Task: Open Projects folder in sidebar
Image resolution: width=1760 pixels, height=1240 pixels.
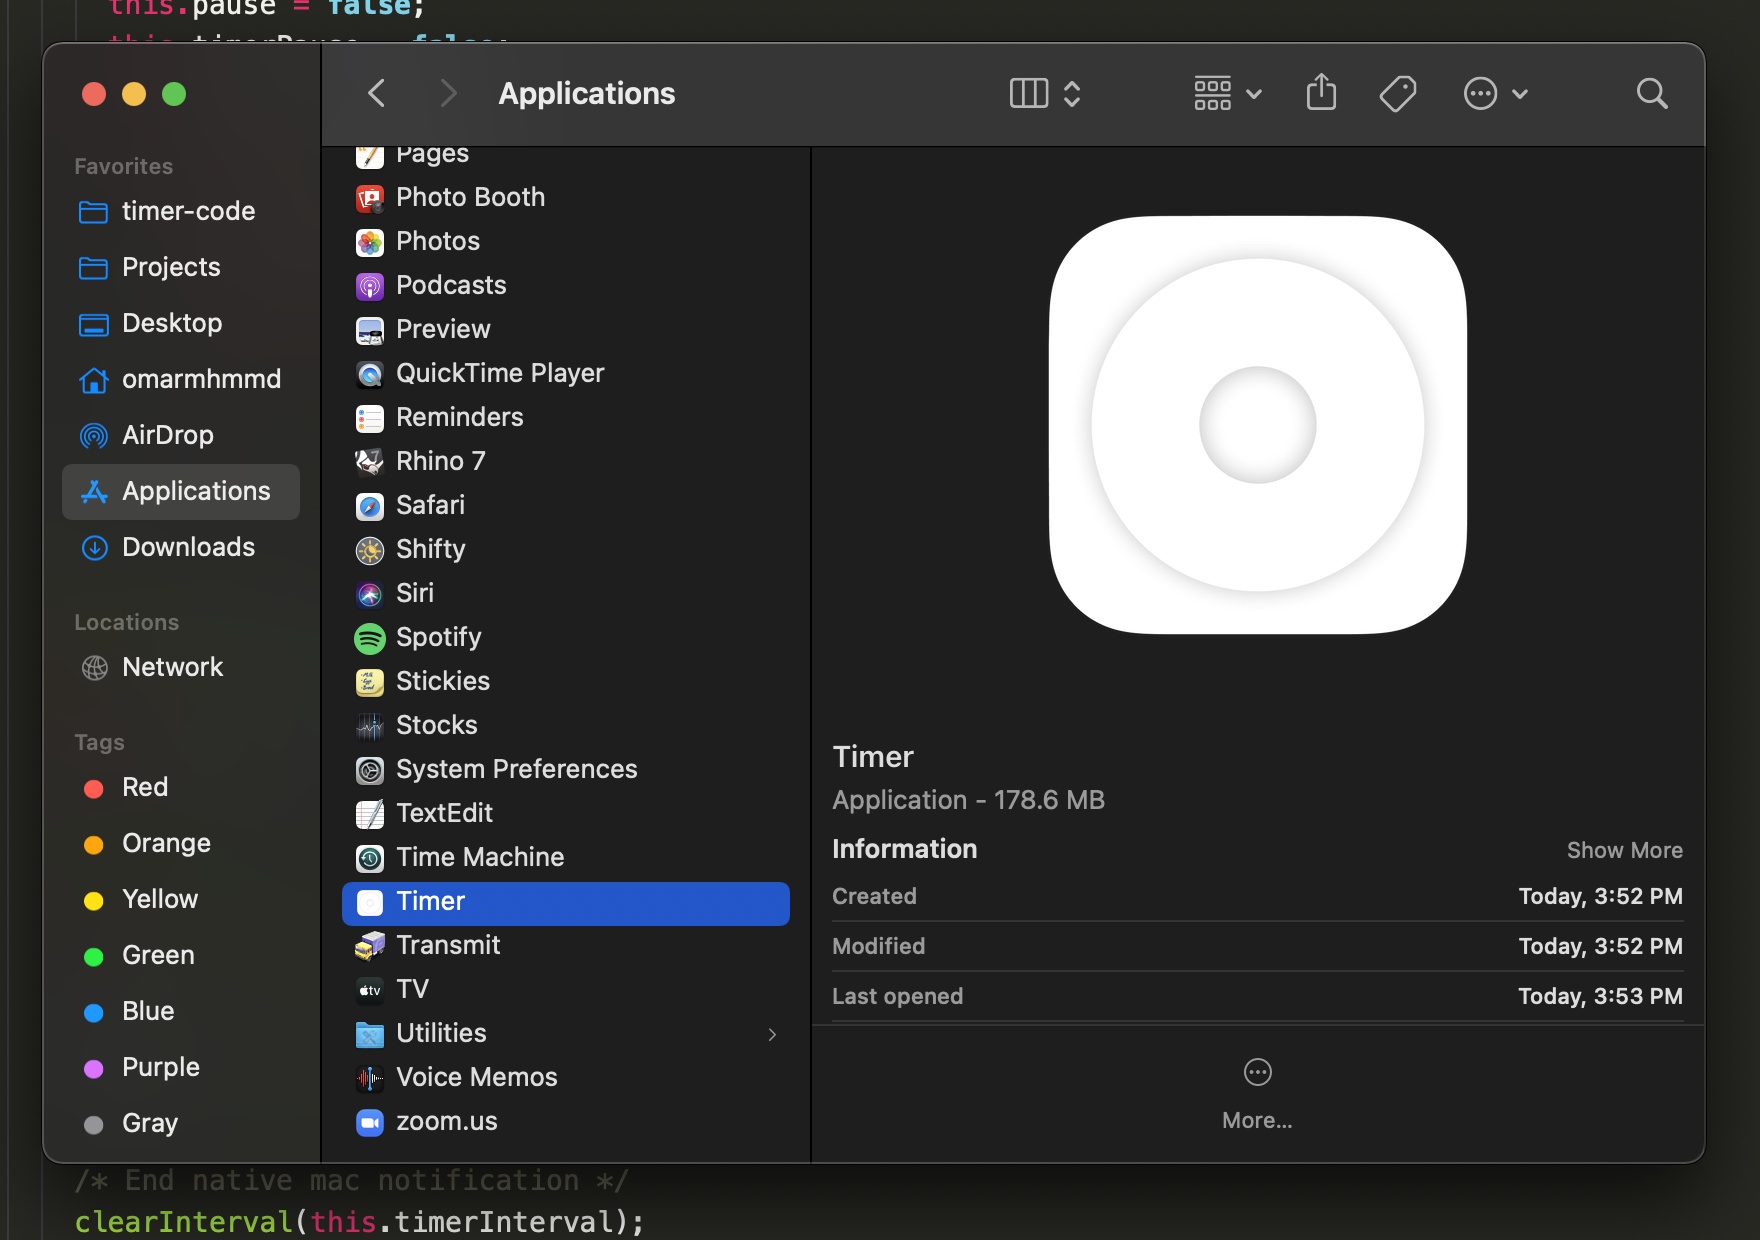Action: pyautogui.click(x=181, y=267)
